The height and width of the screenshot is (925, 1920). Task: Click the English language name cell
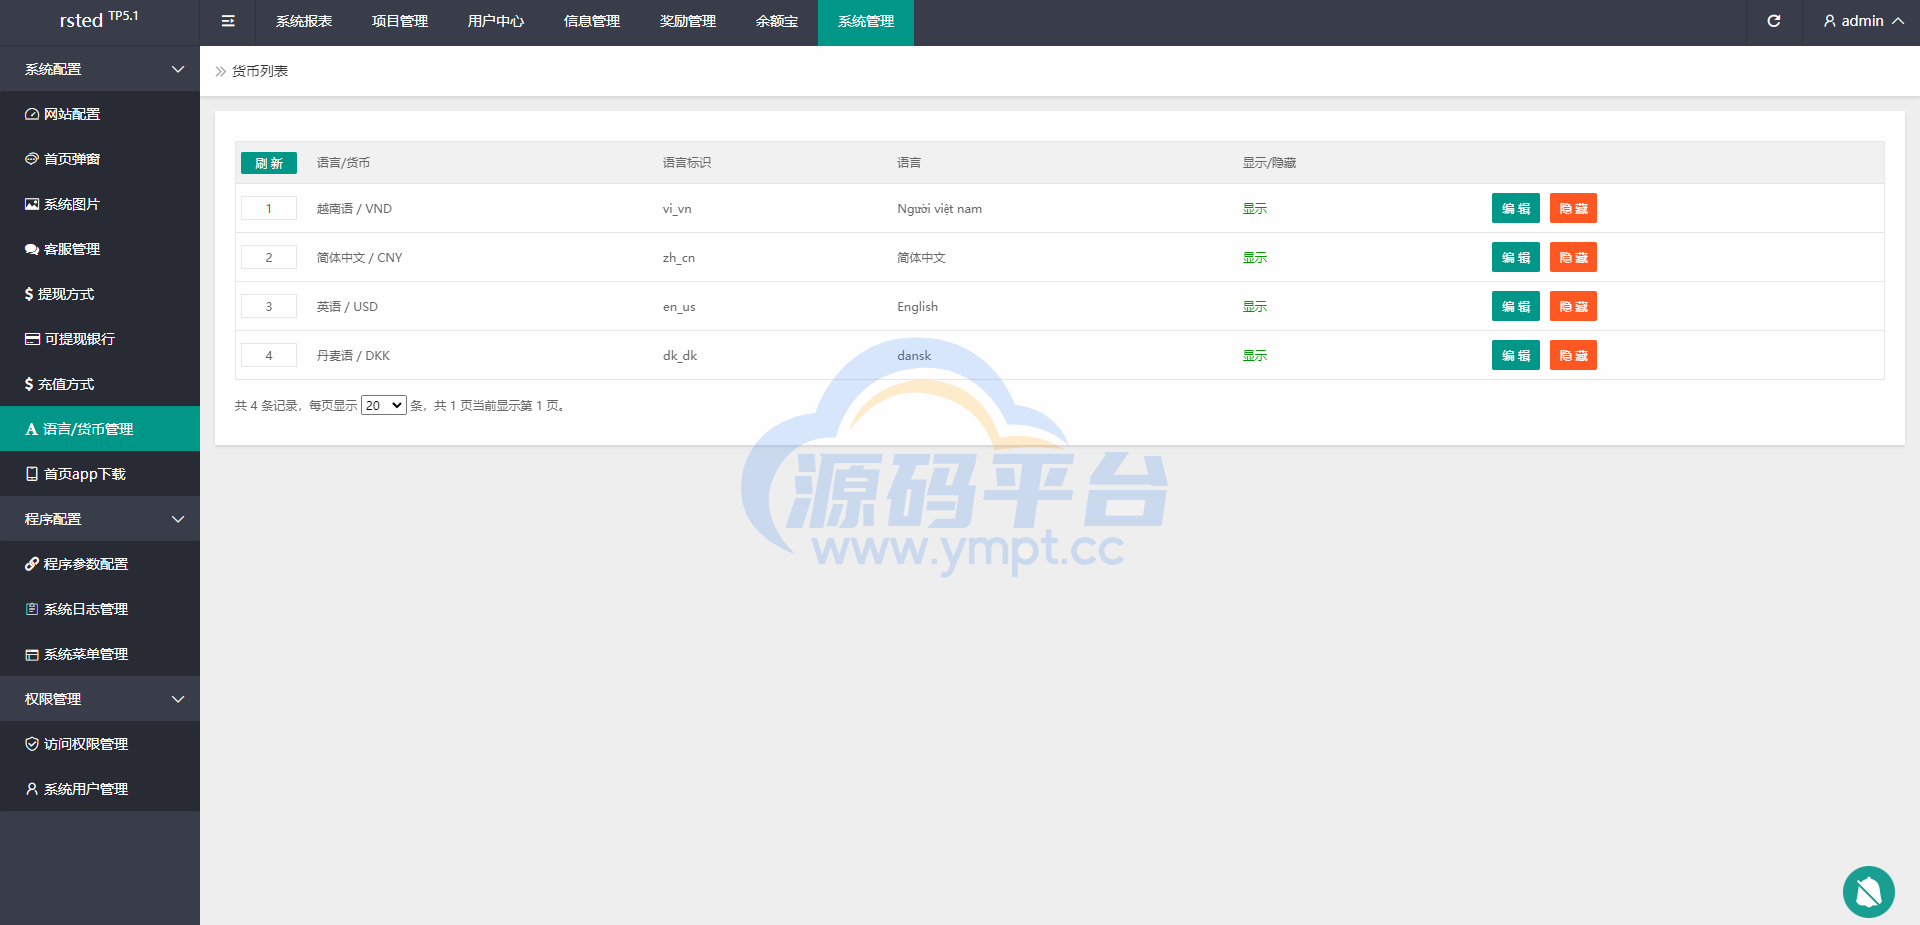(917, 307)
